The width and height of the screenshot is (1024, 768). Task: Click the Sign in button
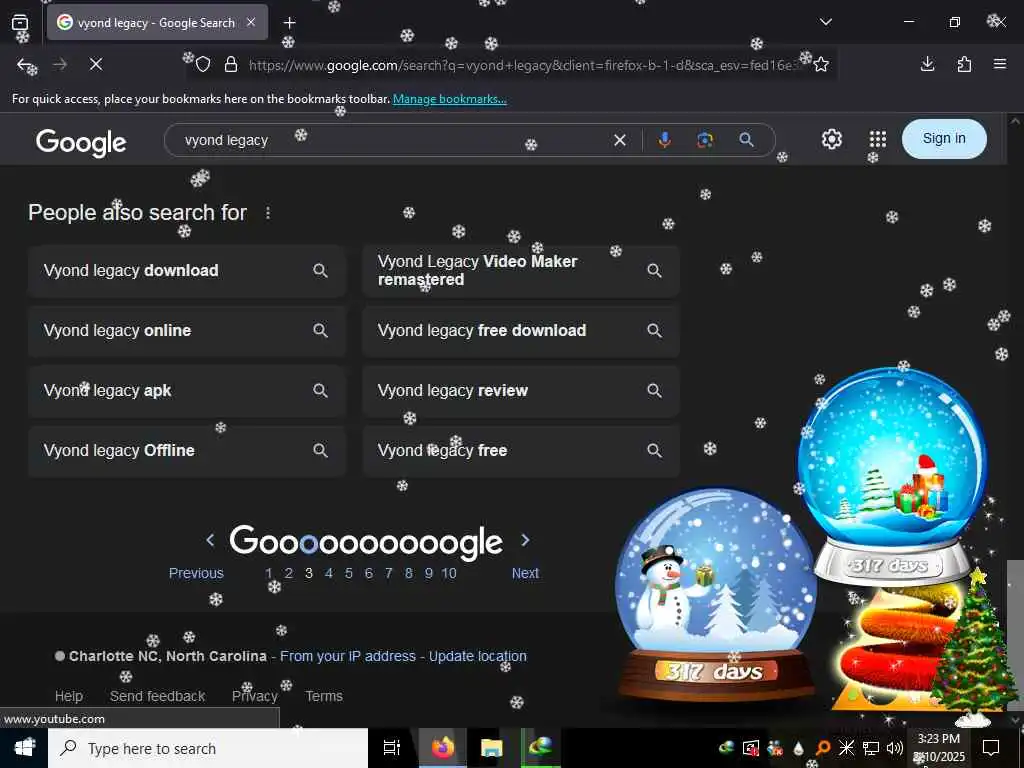944,138
